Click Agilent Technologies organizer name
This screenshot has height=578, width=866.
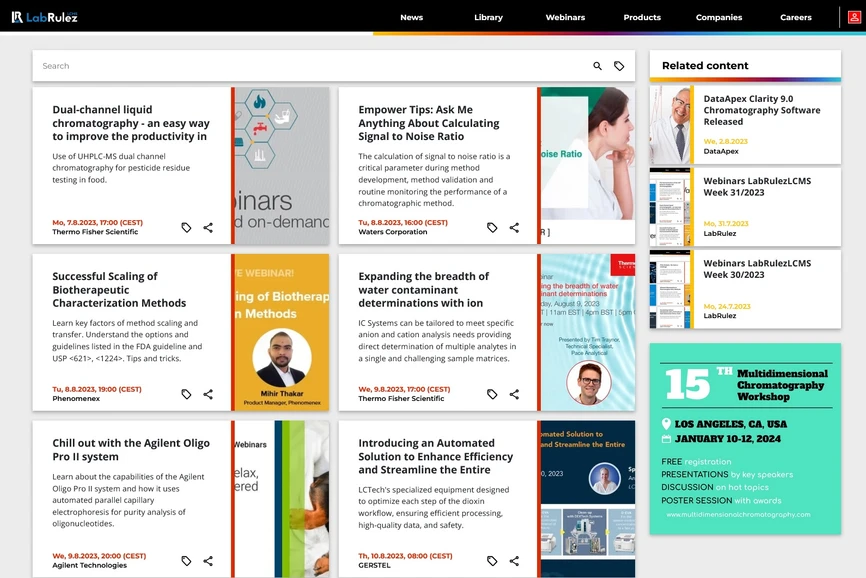point(89,565)
